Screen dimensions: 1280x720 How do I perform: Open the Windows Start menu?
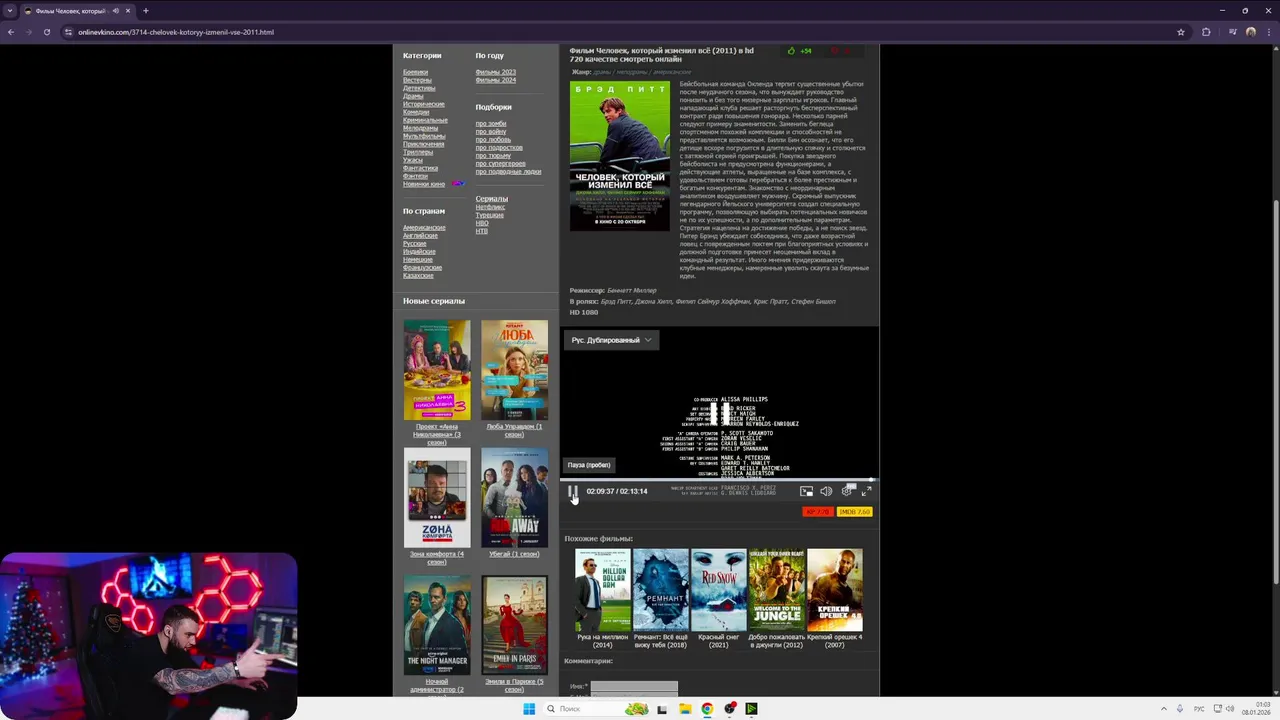[x=529, y=709]
